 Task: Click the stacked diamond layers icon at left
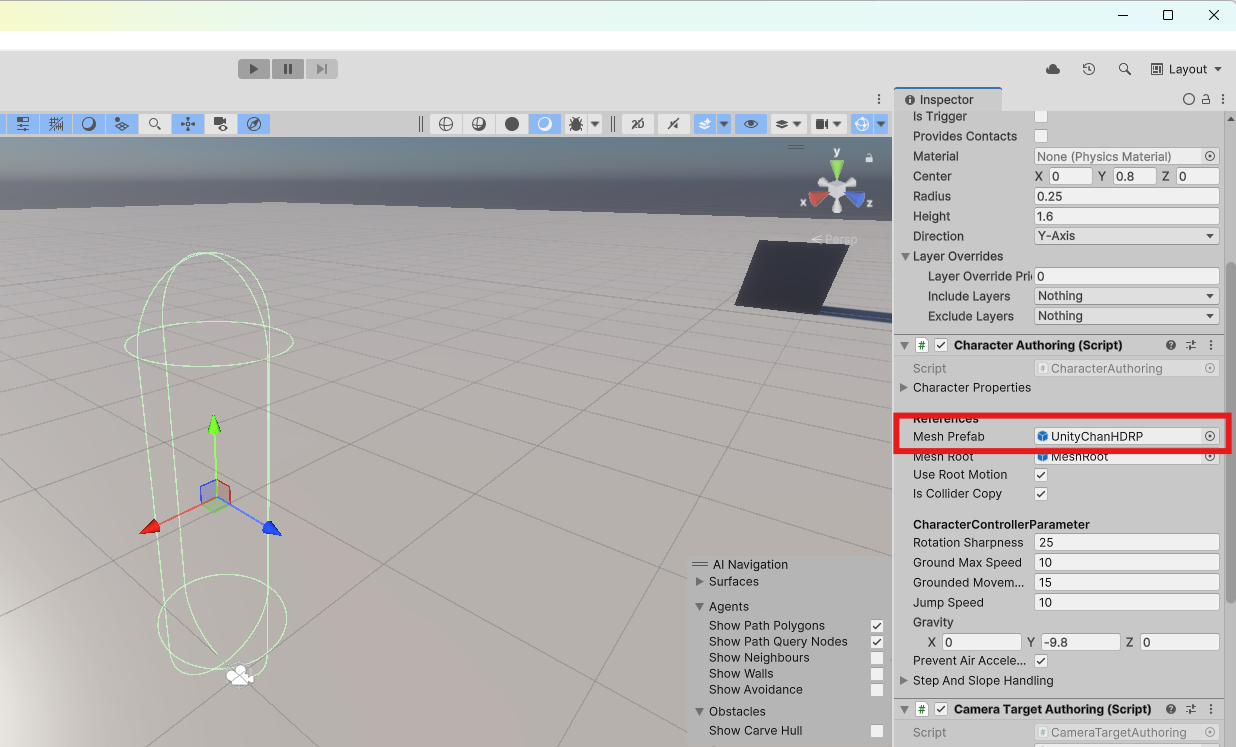[x=121, y=124]
